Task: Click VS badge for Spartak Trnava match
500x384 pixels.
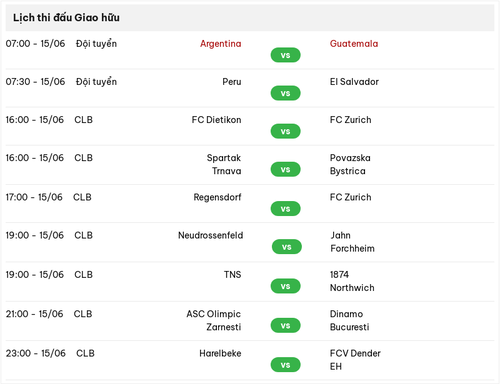Action: (x=285, y=169)
